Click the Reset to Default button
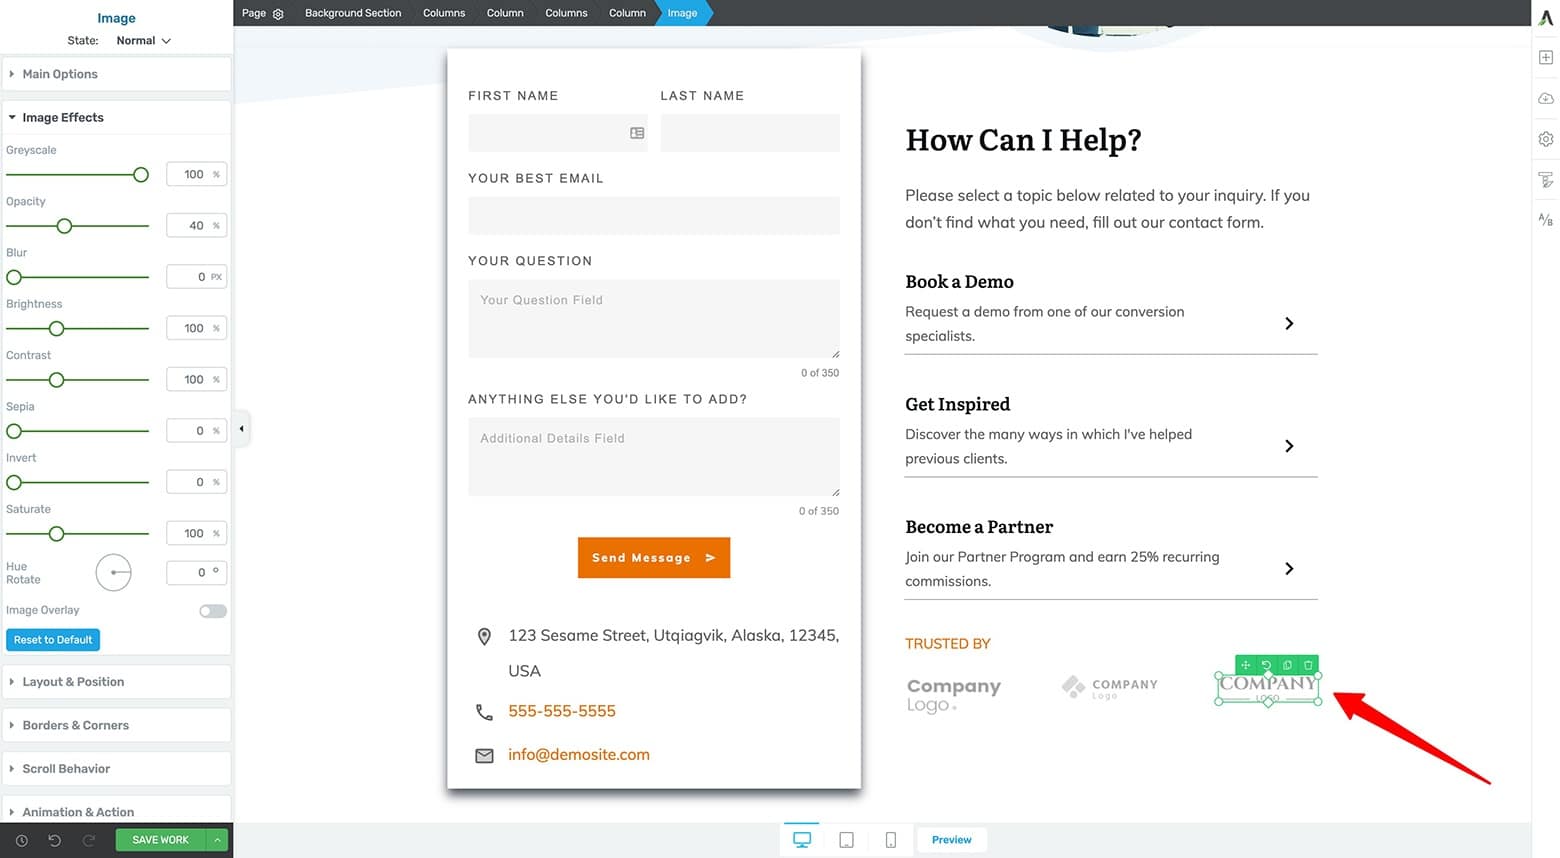This screenshot has height=858, width=1560. pyautogui.click(x=52, y=639)
